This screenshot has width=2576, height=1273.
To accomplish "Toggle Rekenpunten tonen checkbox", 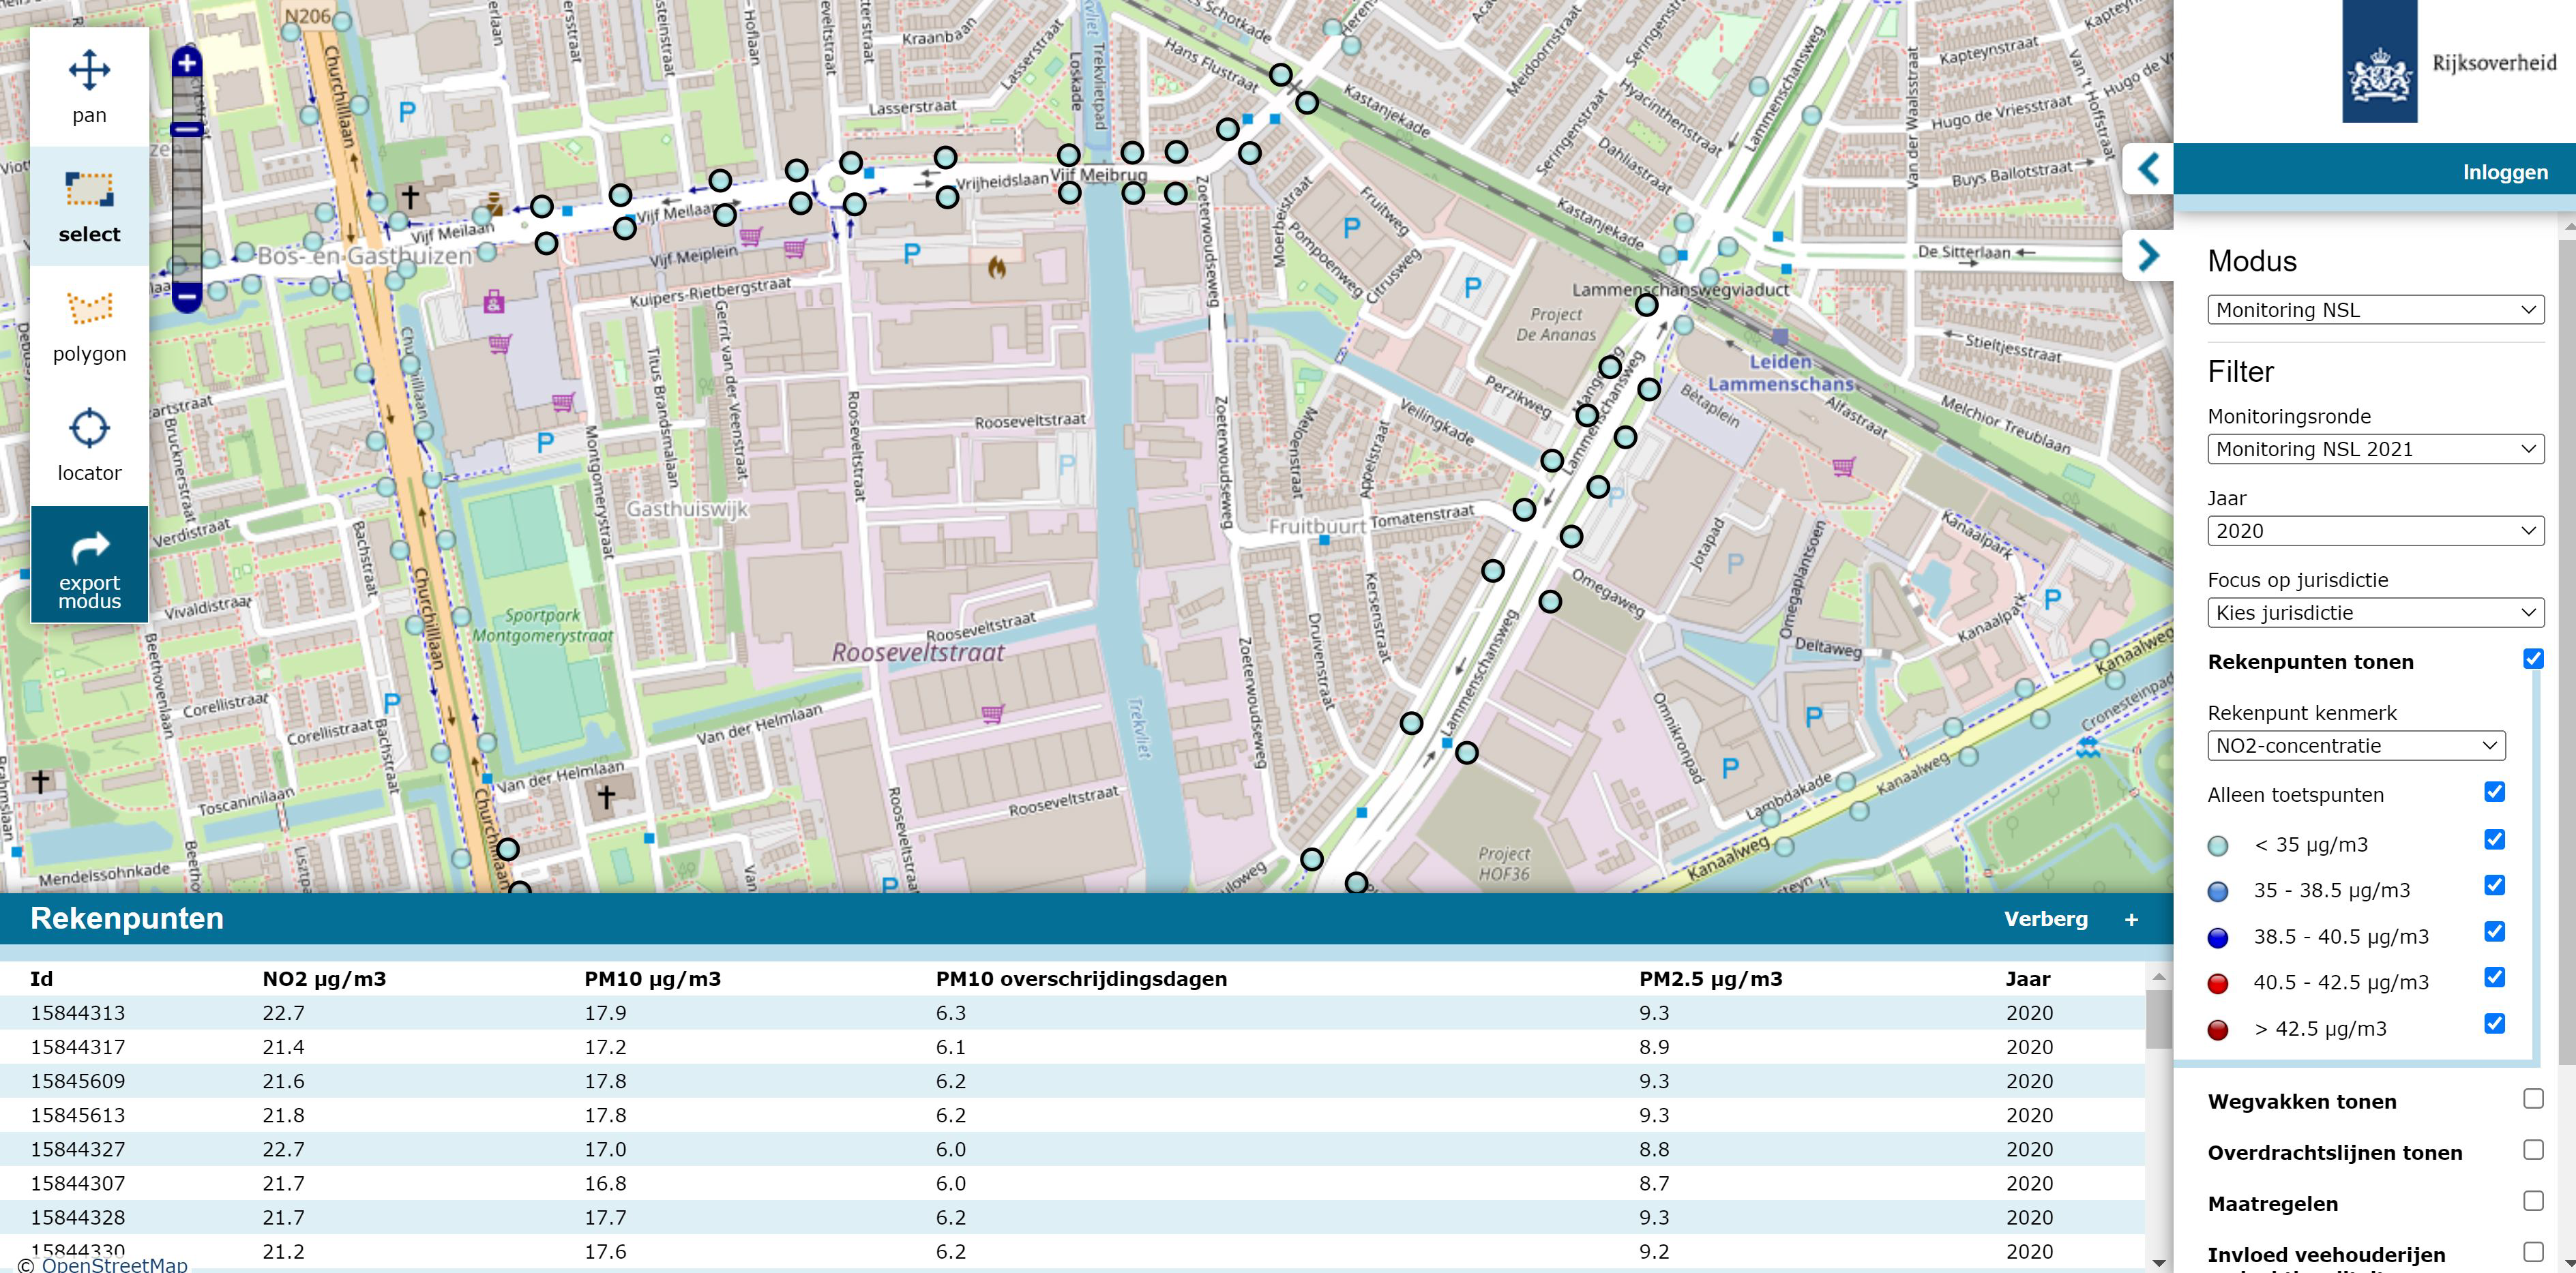I will [x=2533, y=659].
